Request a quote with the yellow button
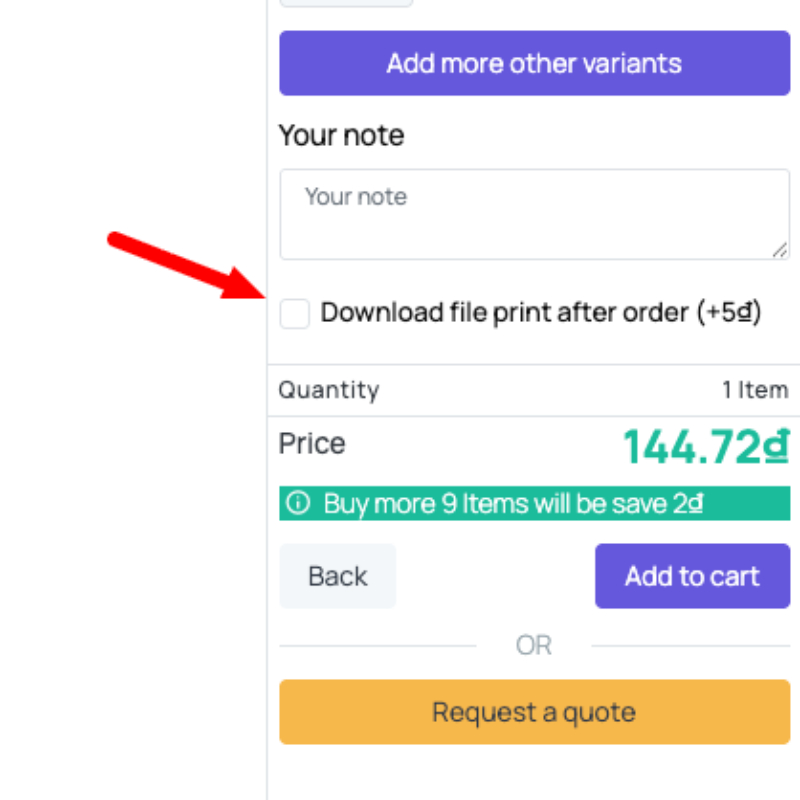Screen dimensions: 800x800 click(534, 712)
